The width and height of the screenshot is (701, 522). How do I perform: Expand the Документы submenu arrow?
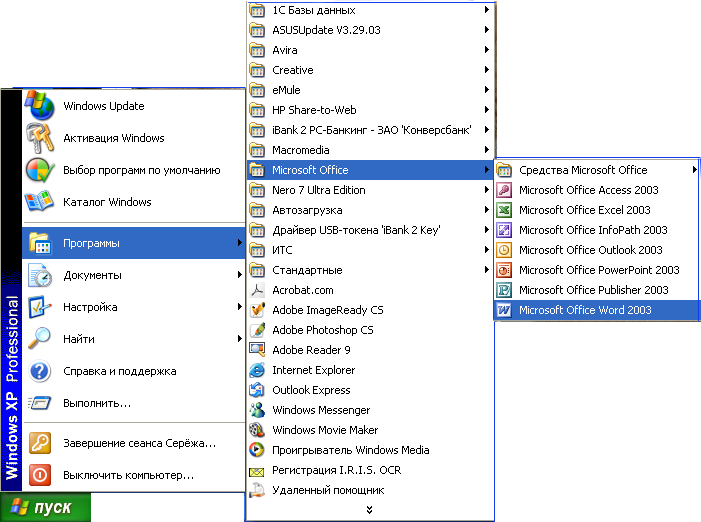click(240, 275)
